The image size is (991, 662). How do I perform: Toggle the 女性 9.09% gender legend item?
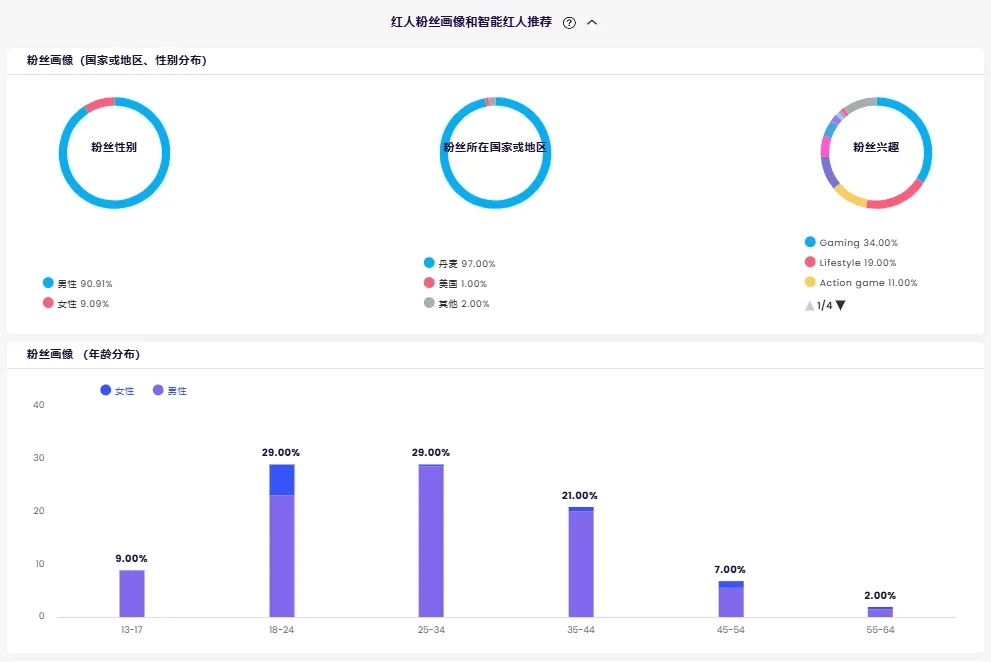click(76, 303)
